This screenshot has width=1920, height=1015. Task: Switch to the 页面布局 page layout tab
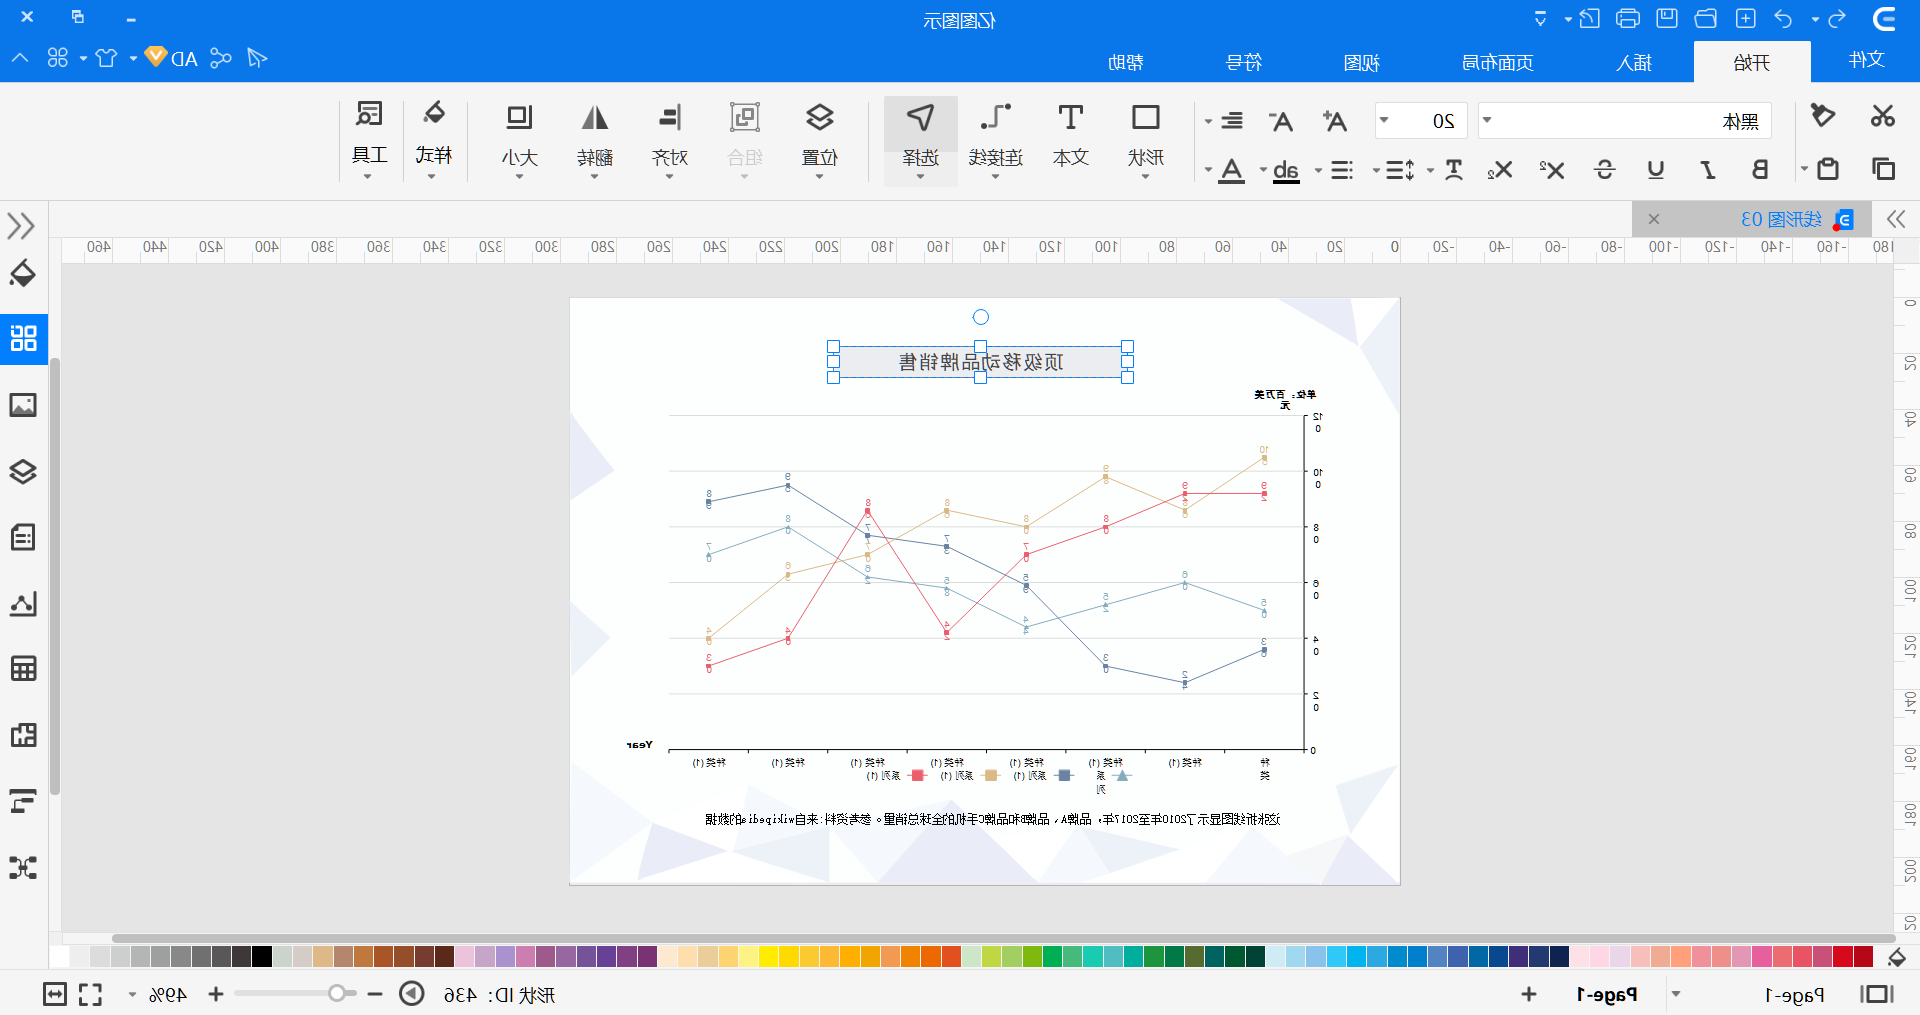point(1497,62)
